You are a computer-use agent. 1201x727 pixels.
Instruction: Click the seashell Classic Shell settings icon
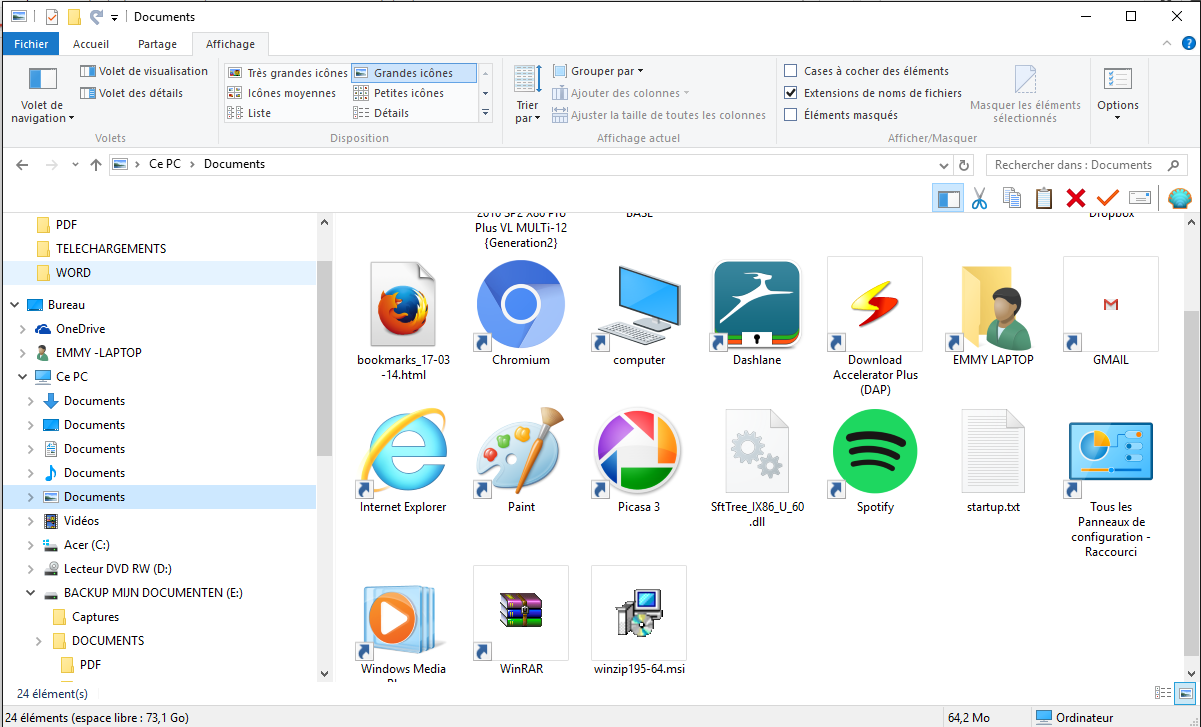point(1180,198)
